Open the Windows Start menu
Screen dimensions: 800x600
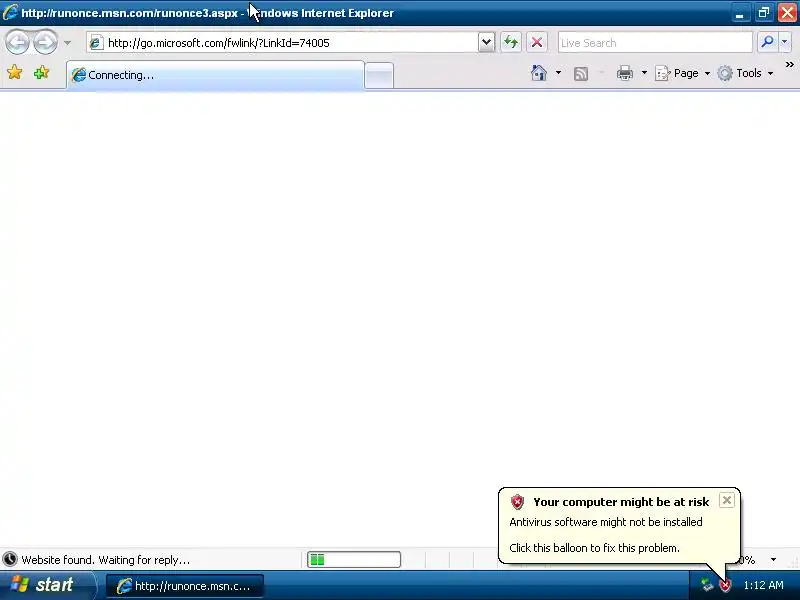48,585
